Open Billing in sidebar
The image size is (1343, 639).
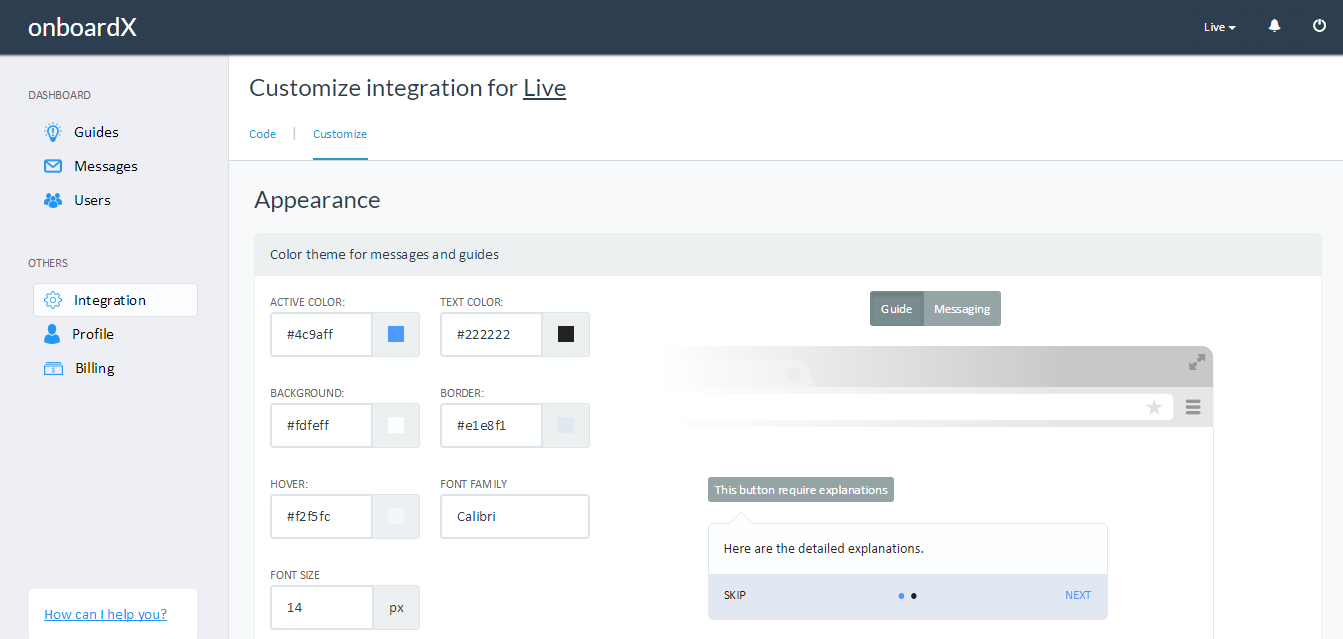pos(95,368)
